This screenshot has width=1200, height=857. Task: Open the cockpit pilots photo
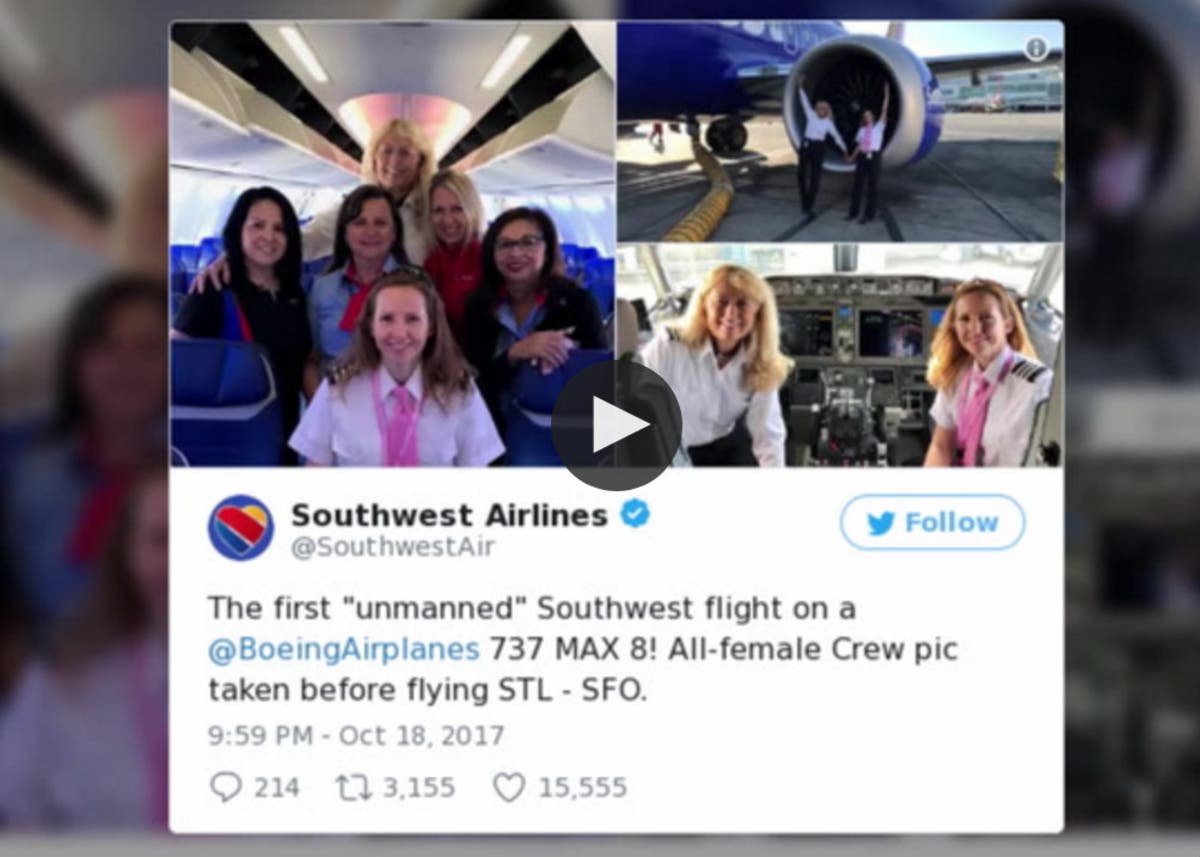click(840, 356)
